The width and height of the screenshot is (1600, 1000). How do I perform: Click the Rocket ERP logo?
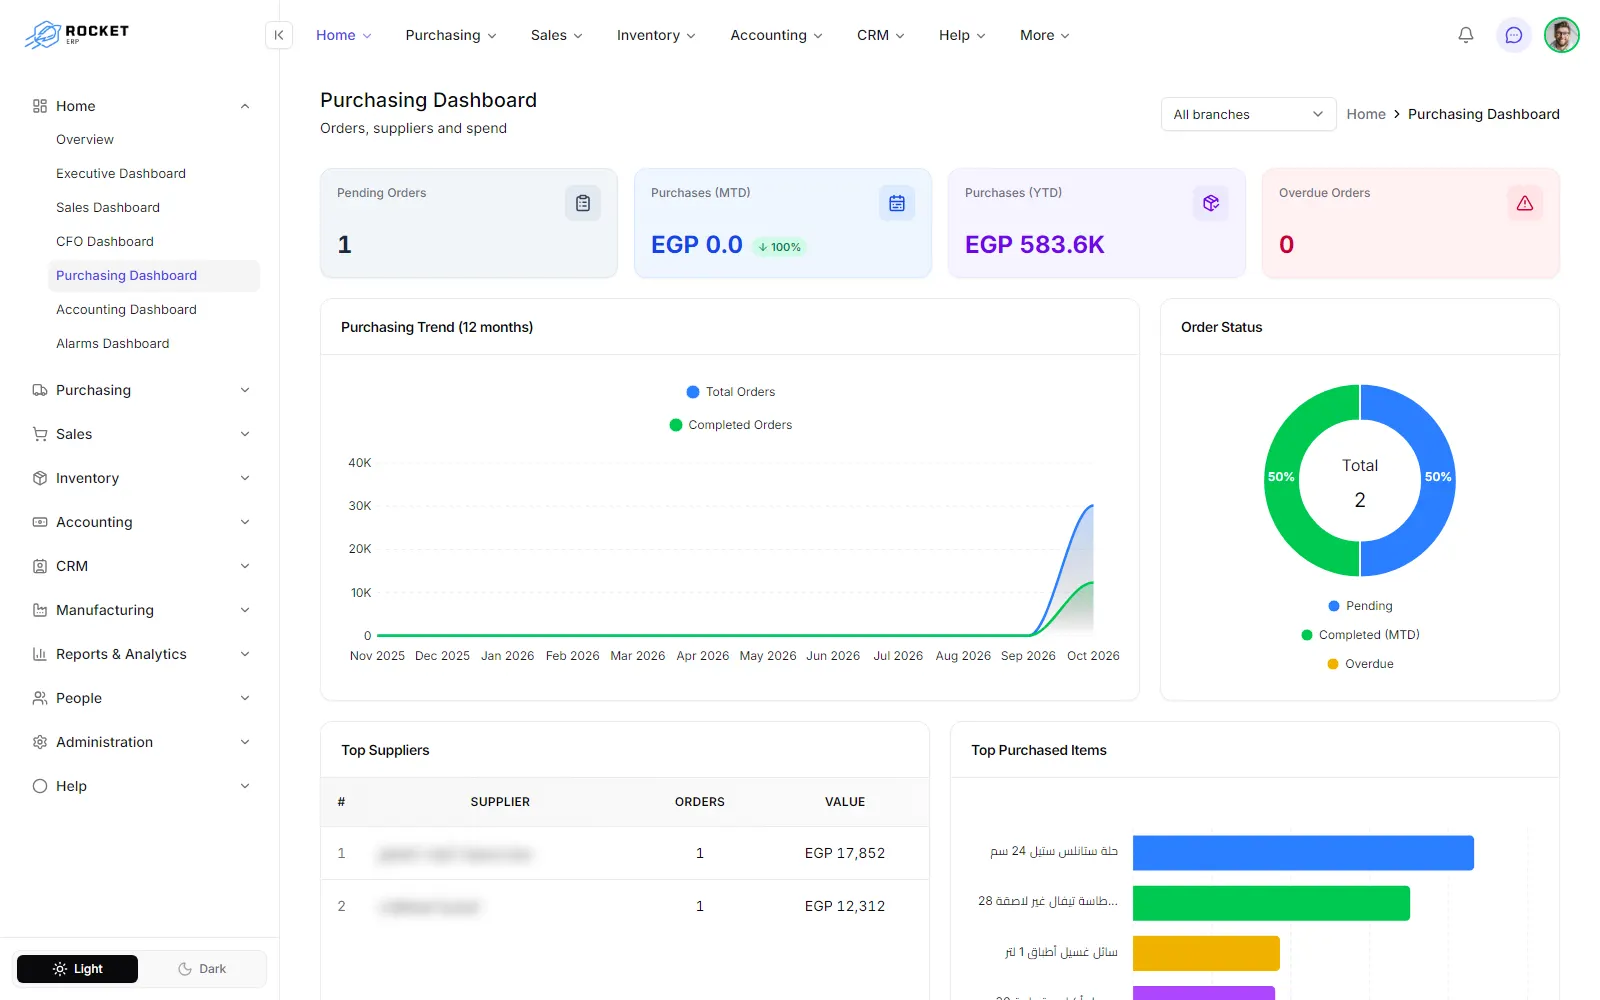(x=77, y=34)
